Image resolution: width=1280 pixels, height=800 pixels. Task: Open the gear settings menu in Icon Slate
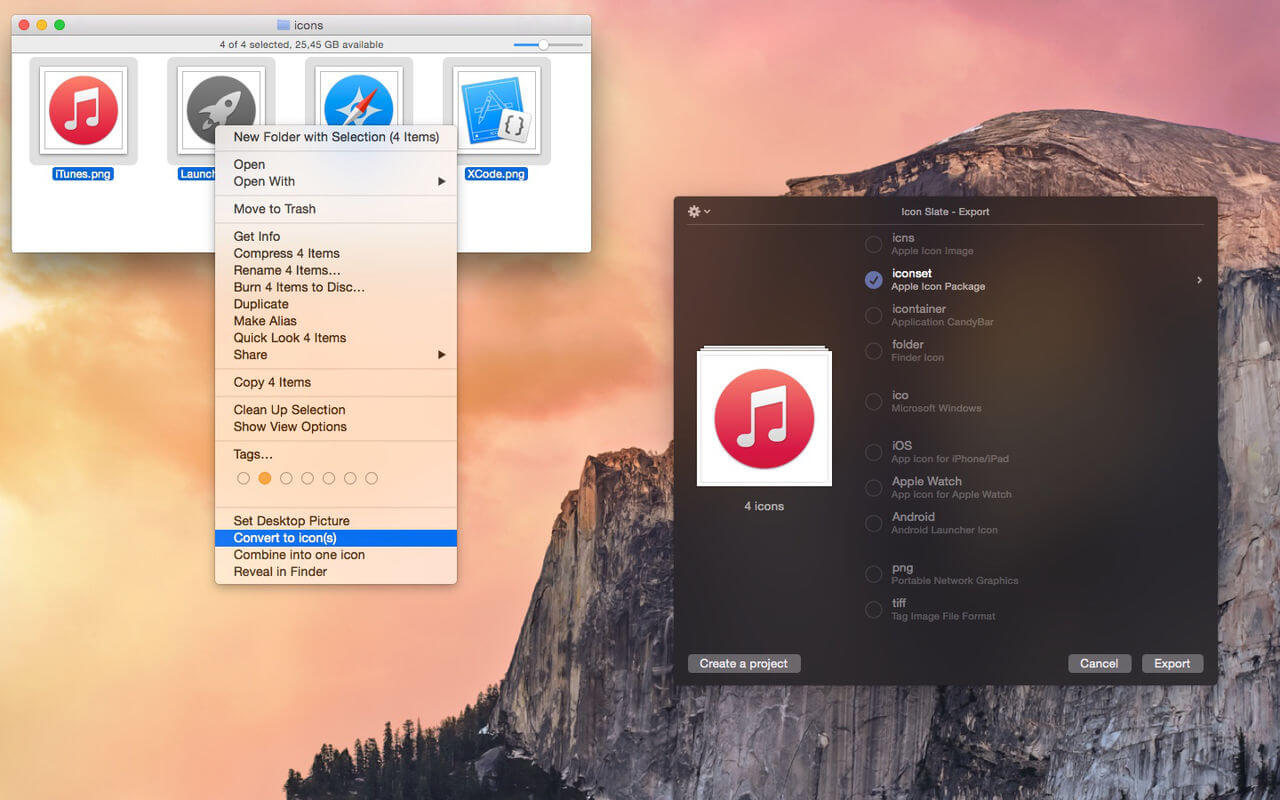[699, 211]
